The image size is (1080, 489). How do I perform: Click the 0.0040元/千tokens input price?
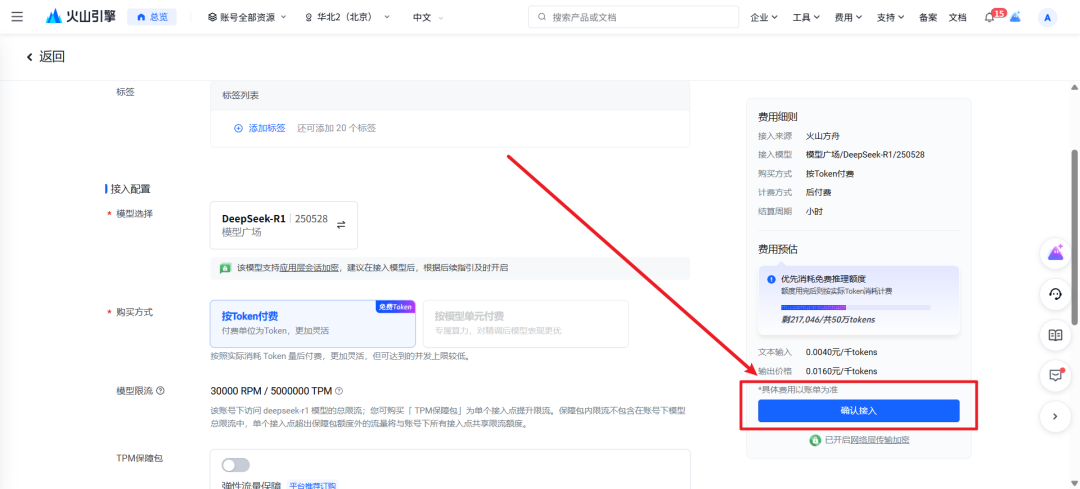[842, 352]
